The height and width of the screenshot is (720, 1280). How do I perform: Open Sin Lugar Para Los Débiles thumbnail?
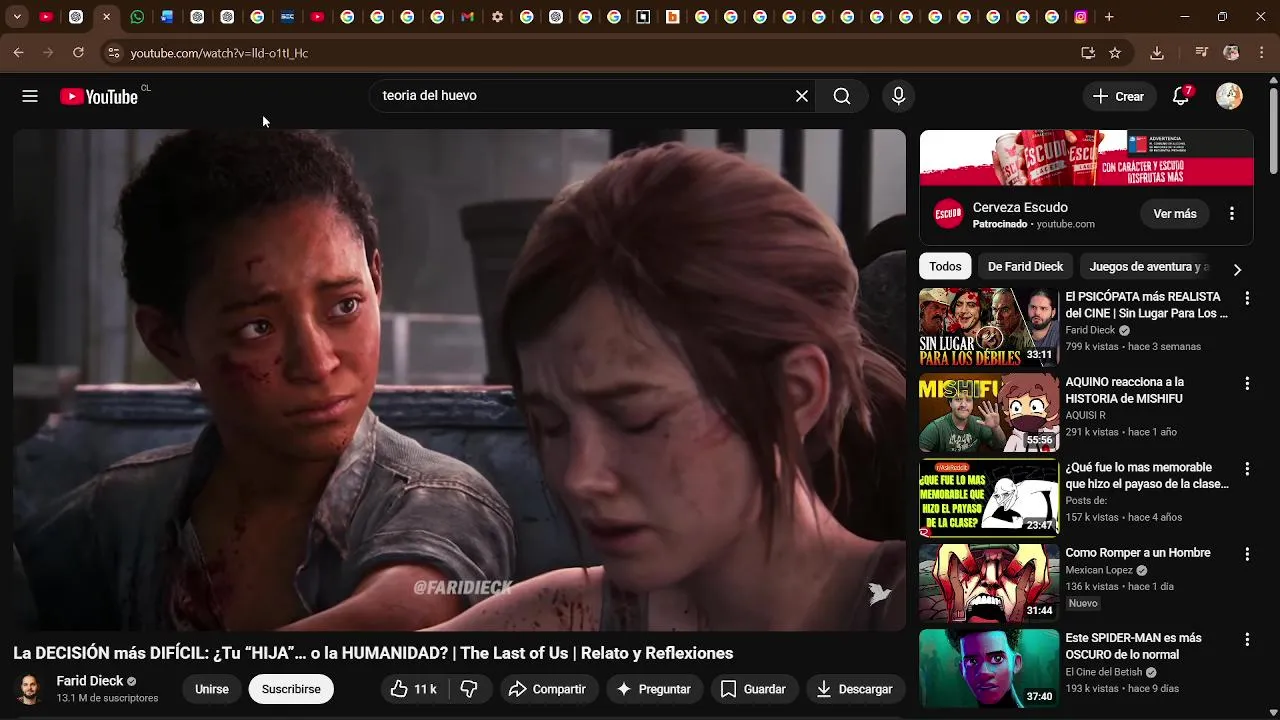[989, 327]
